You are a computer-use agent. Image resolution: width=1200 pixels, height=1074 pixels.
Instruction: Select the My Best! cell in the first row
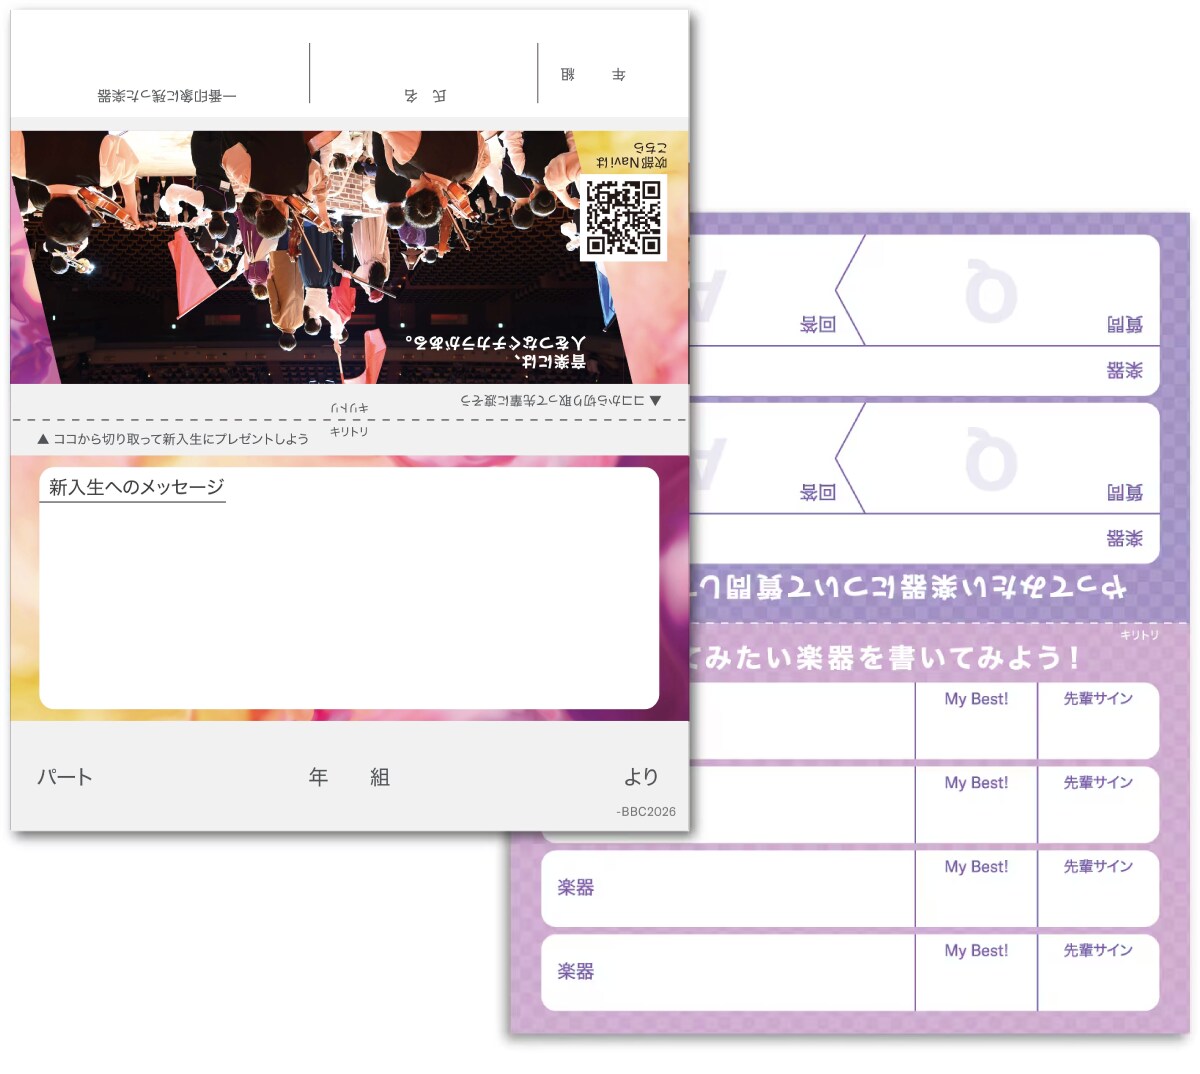(976, 720)
